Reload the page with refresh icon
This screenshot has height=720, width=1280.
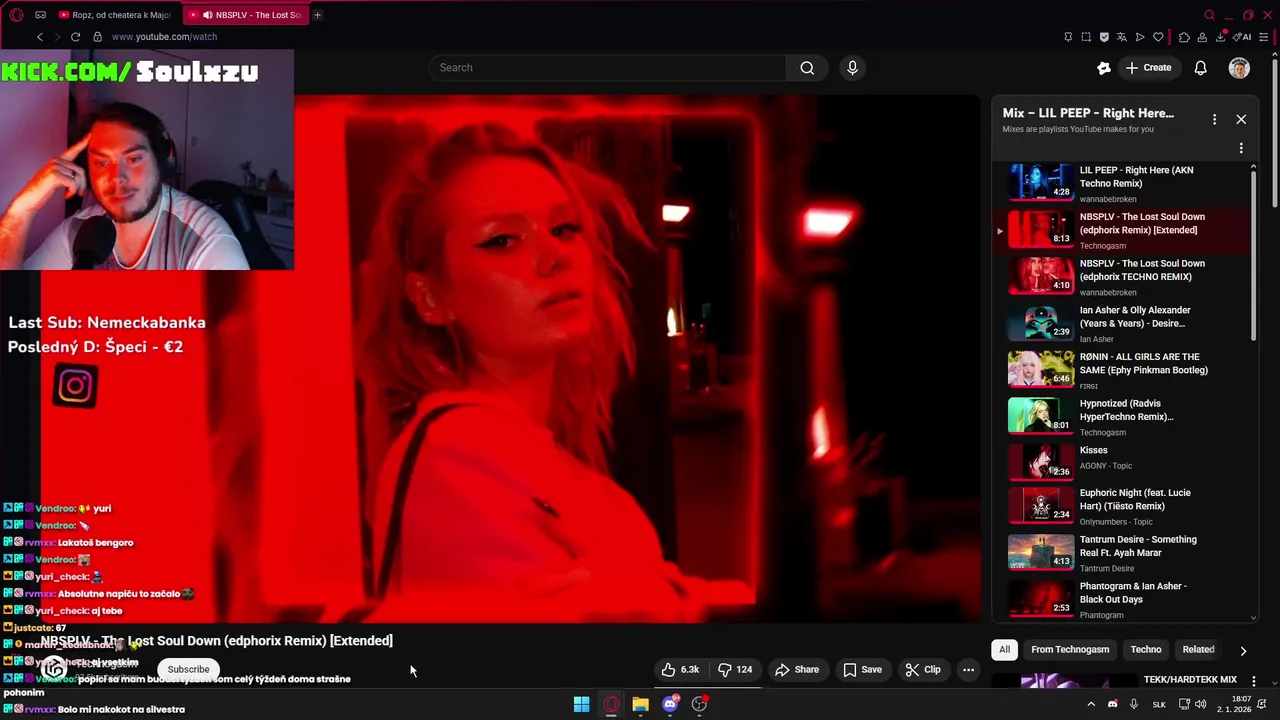[x=75, y=37]
